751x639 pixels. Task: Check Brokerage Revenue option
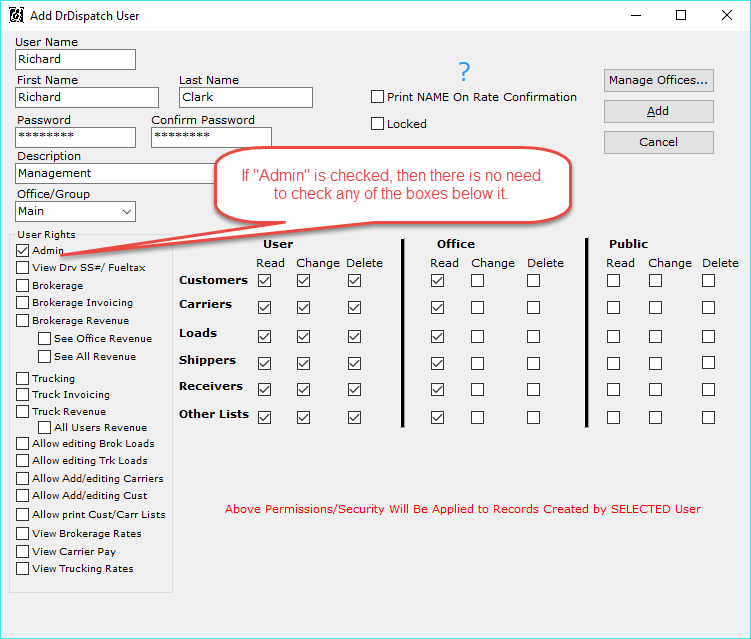pyautogui.click(x=23, y=320)
